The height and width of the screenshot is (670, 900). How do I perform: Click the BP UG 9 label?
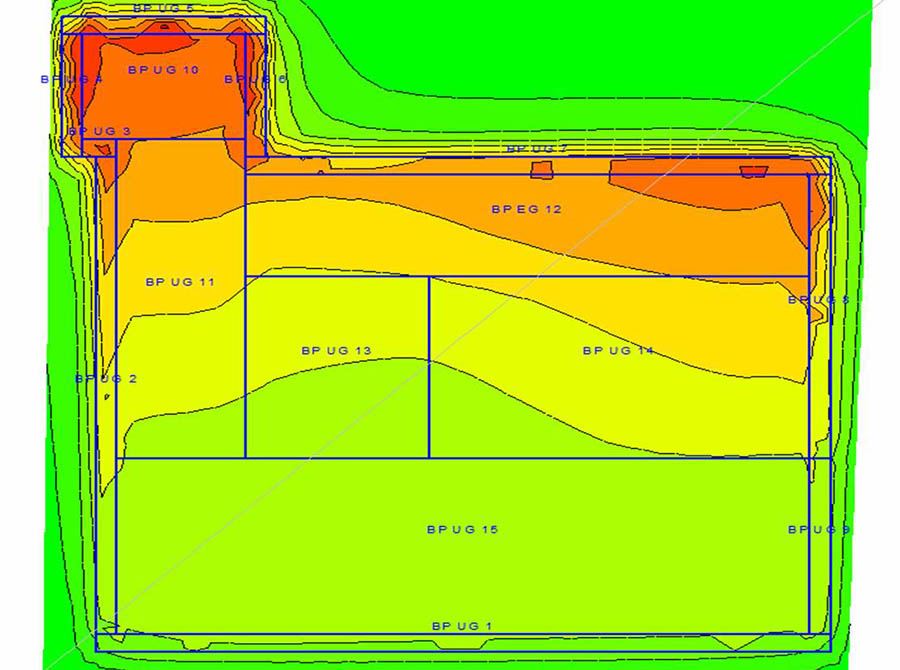click(x=818, y=529)
